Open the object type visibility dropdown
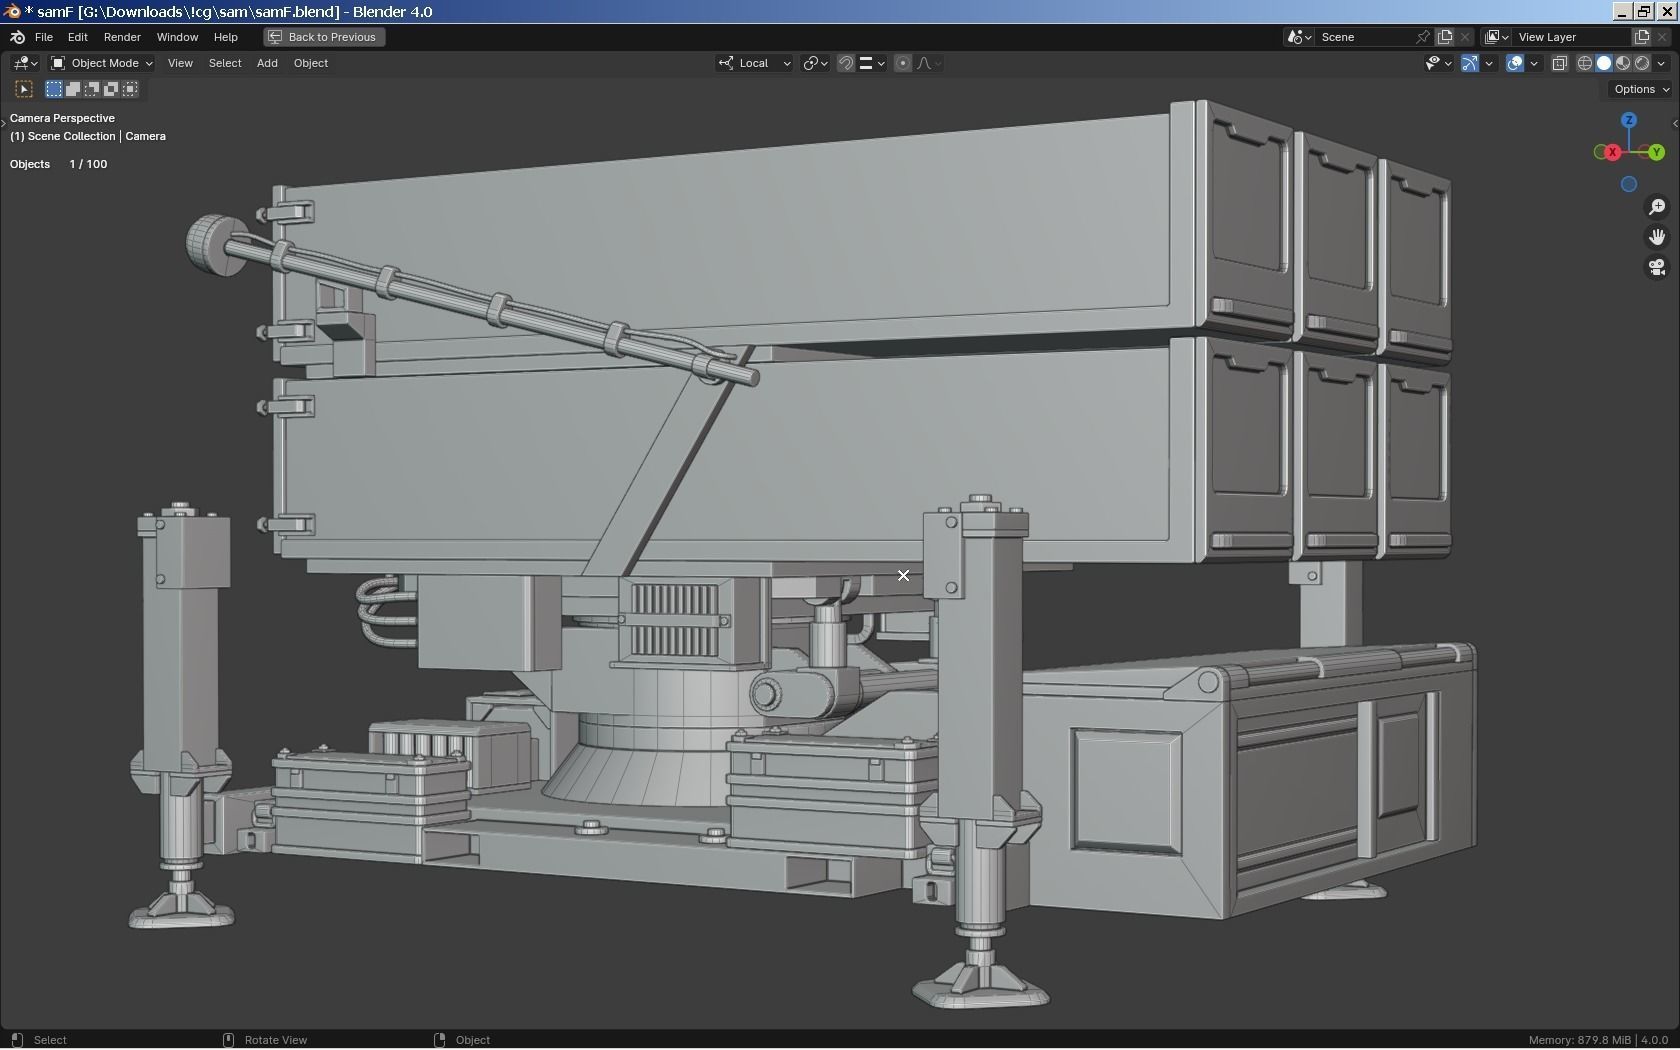Viewport: 1680px width, 1050px height. (1438, 63)
